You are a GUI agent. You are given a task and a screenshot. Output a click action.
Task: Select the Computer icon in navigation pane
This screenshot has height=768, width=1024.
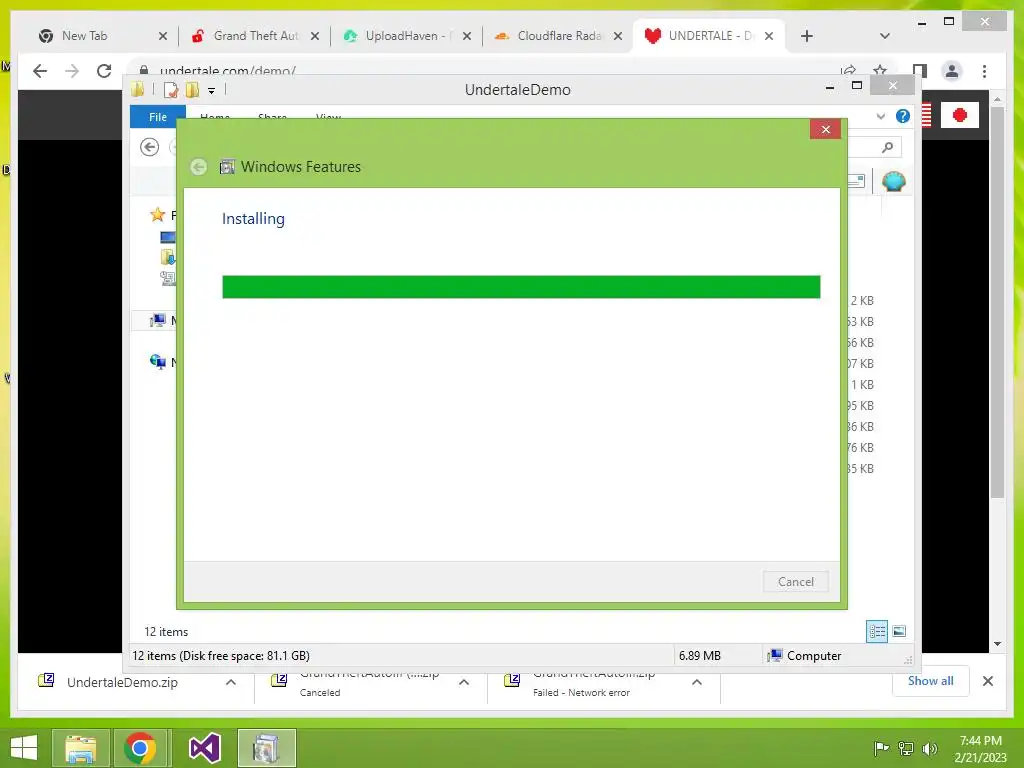pos(157,320)
